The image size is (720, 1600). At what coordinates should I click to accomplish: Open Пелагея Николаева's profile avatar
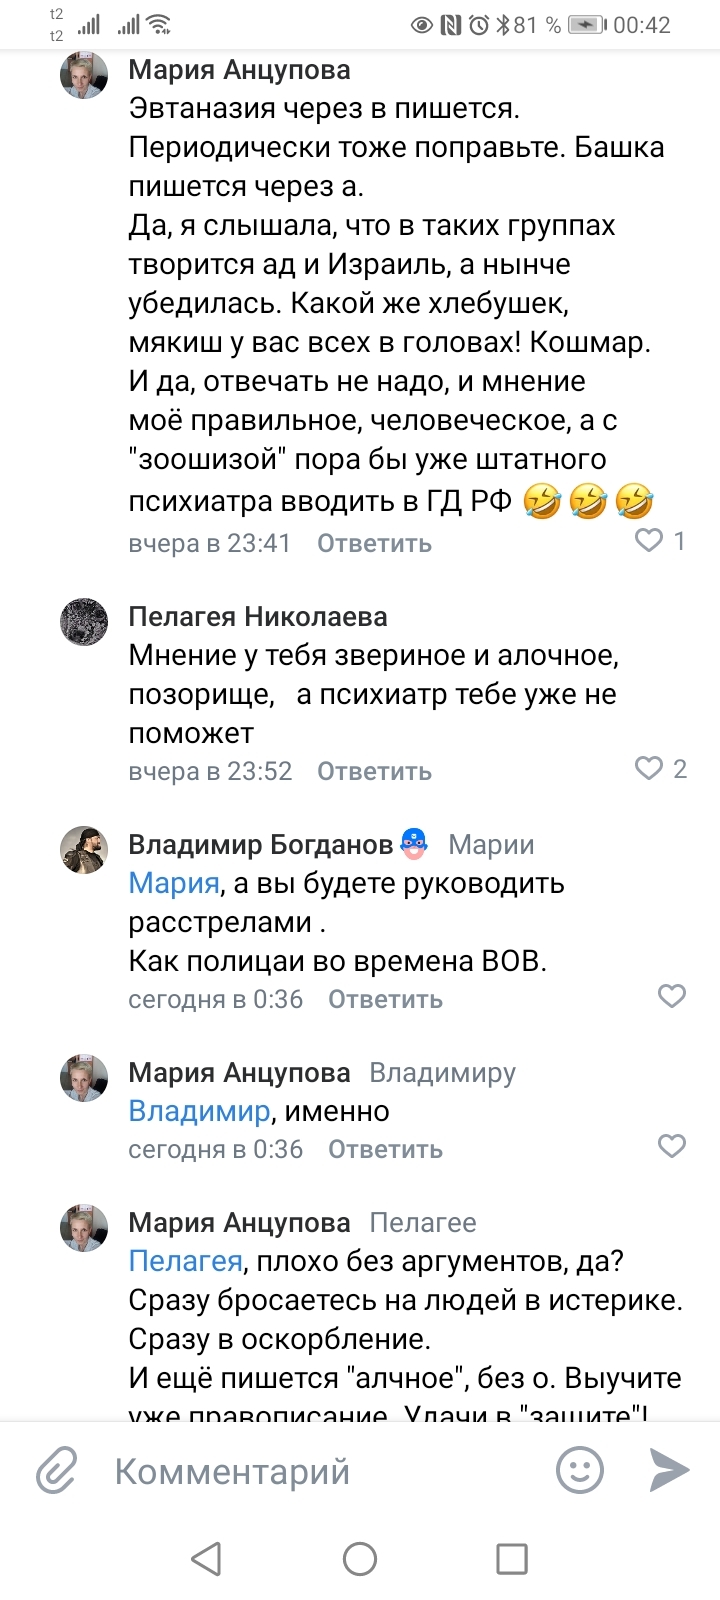click(x=84, y=622)
